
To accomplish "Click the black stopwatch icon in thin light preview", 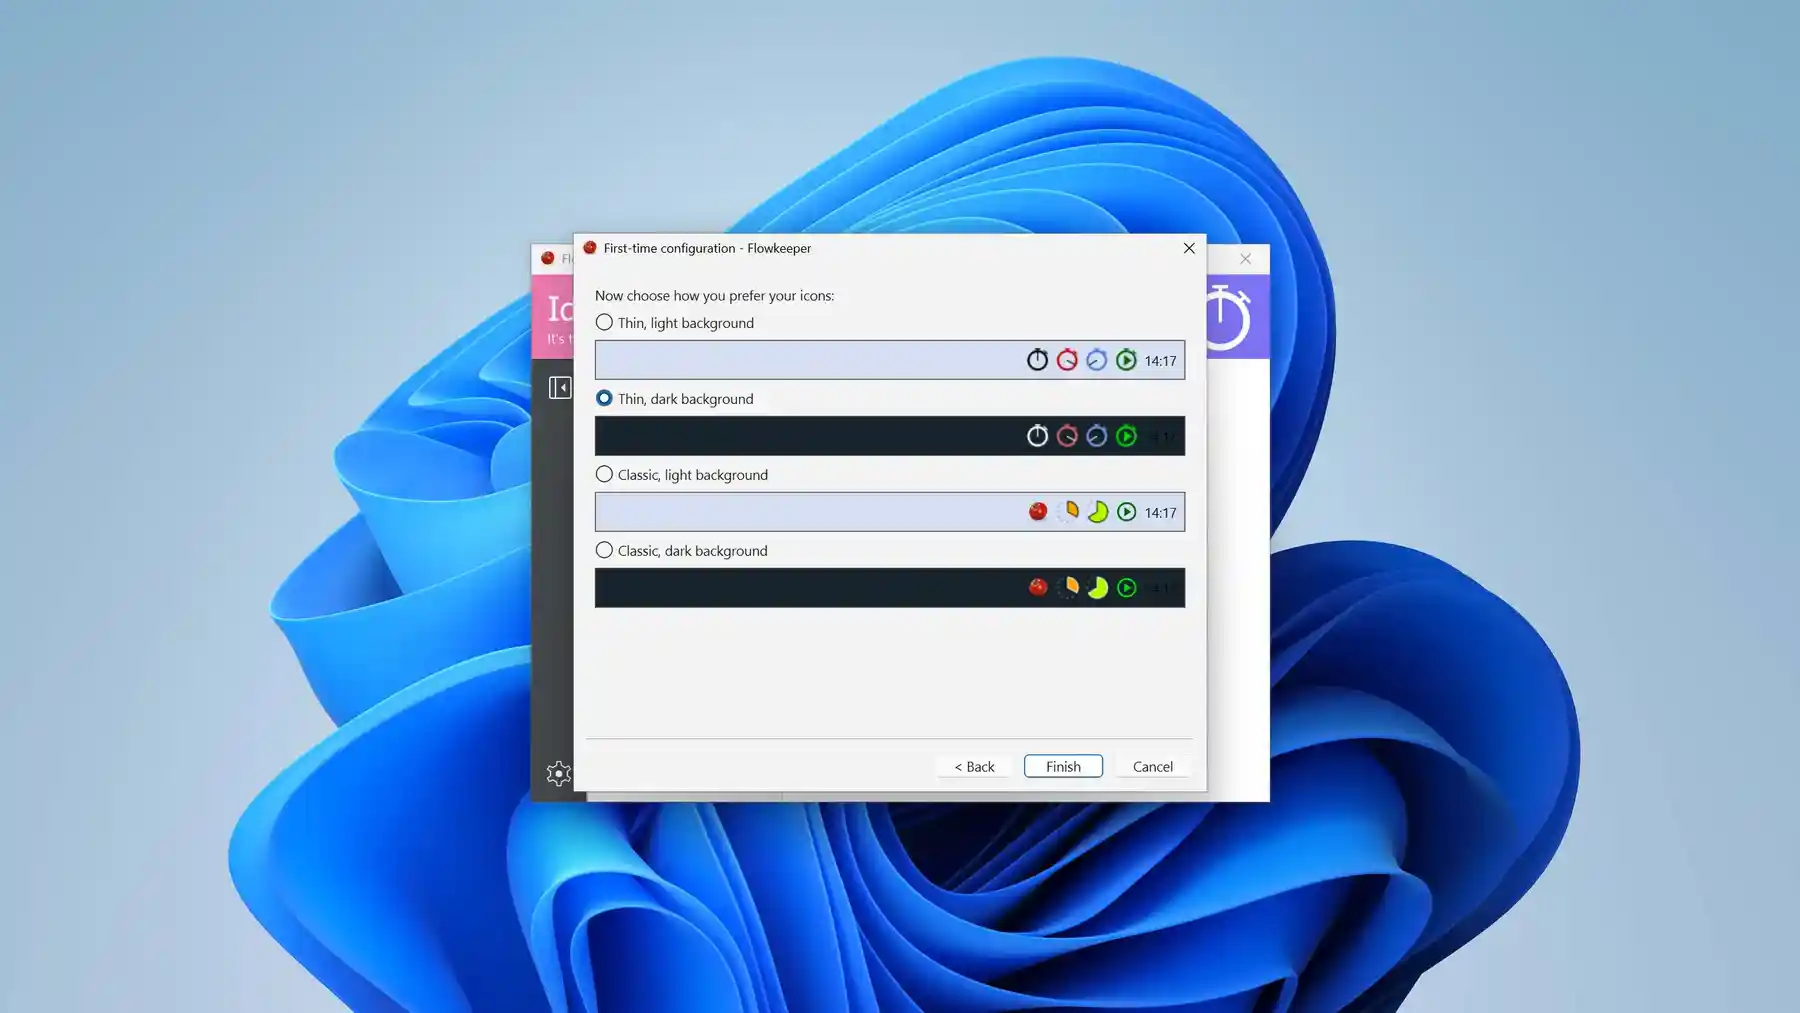I will (x=1037, y=360).
